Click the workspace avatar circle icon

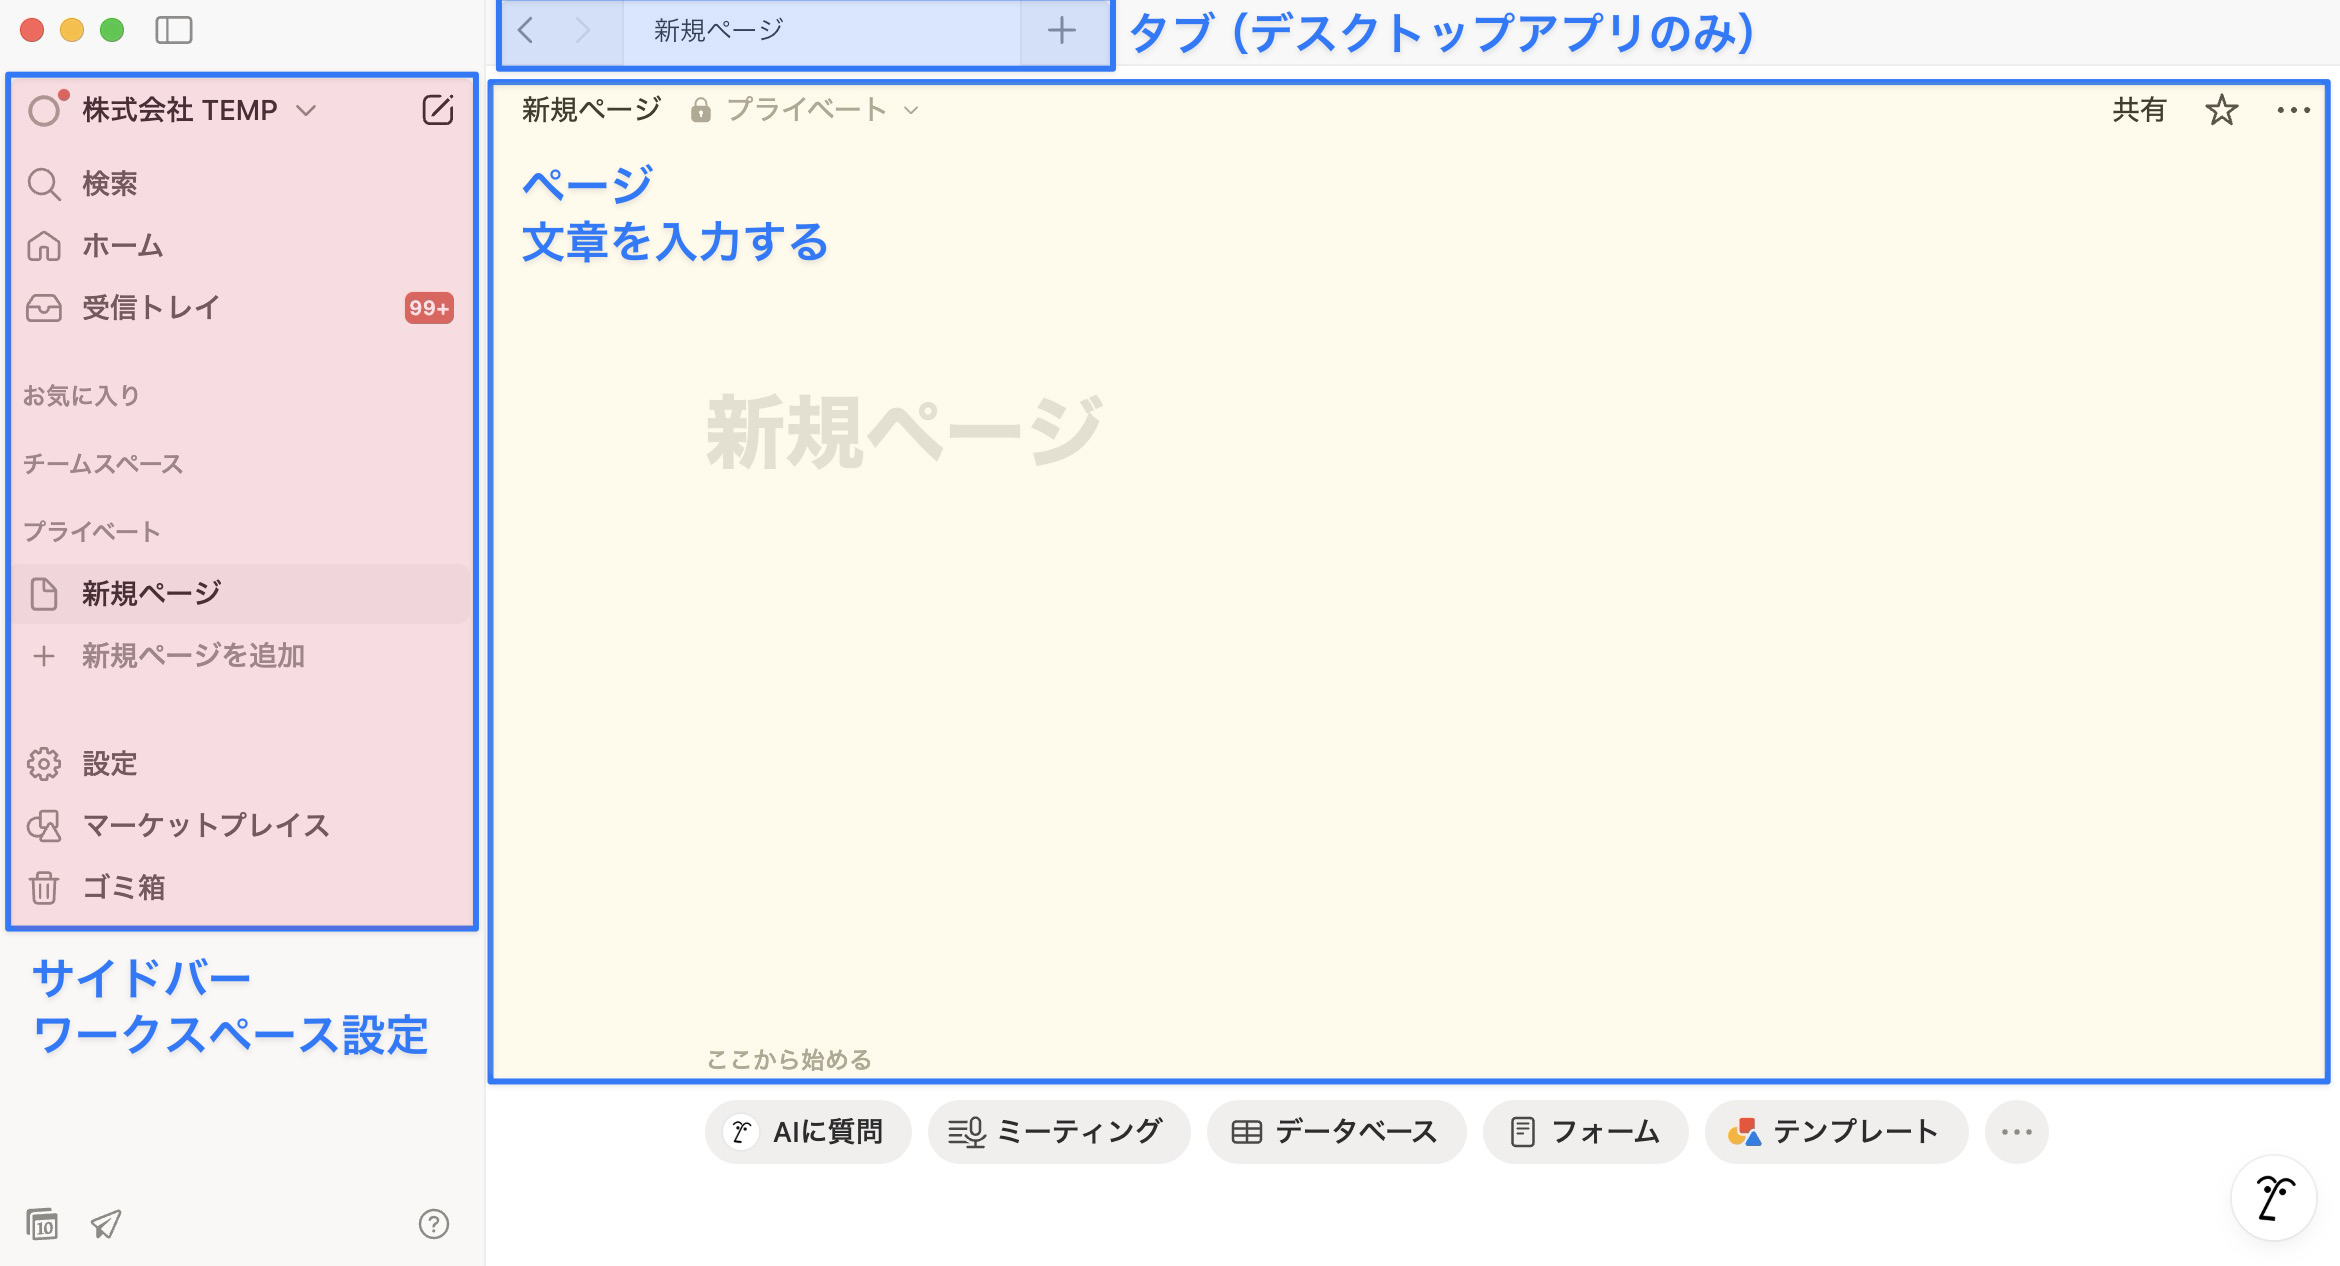(x=46, y=109)
